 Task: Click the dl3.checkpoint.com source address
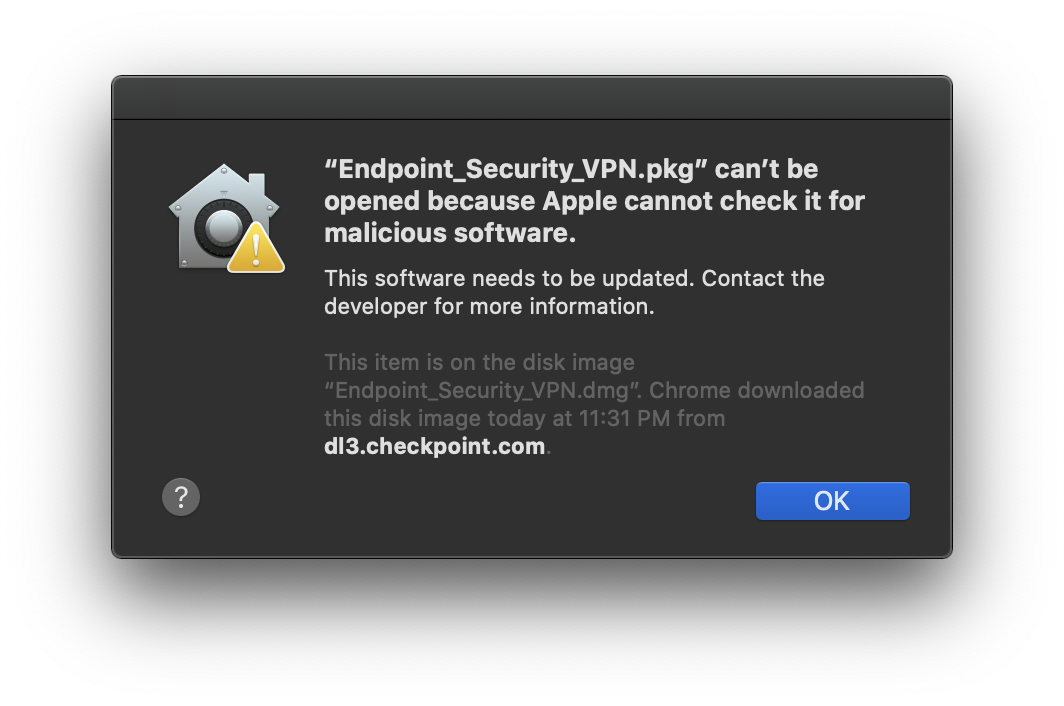click(x=434, y=446)
